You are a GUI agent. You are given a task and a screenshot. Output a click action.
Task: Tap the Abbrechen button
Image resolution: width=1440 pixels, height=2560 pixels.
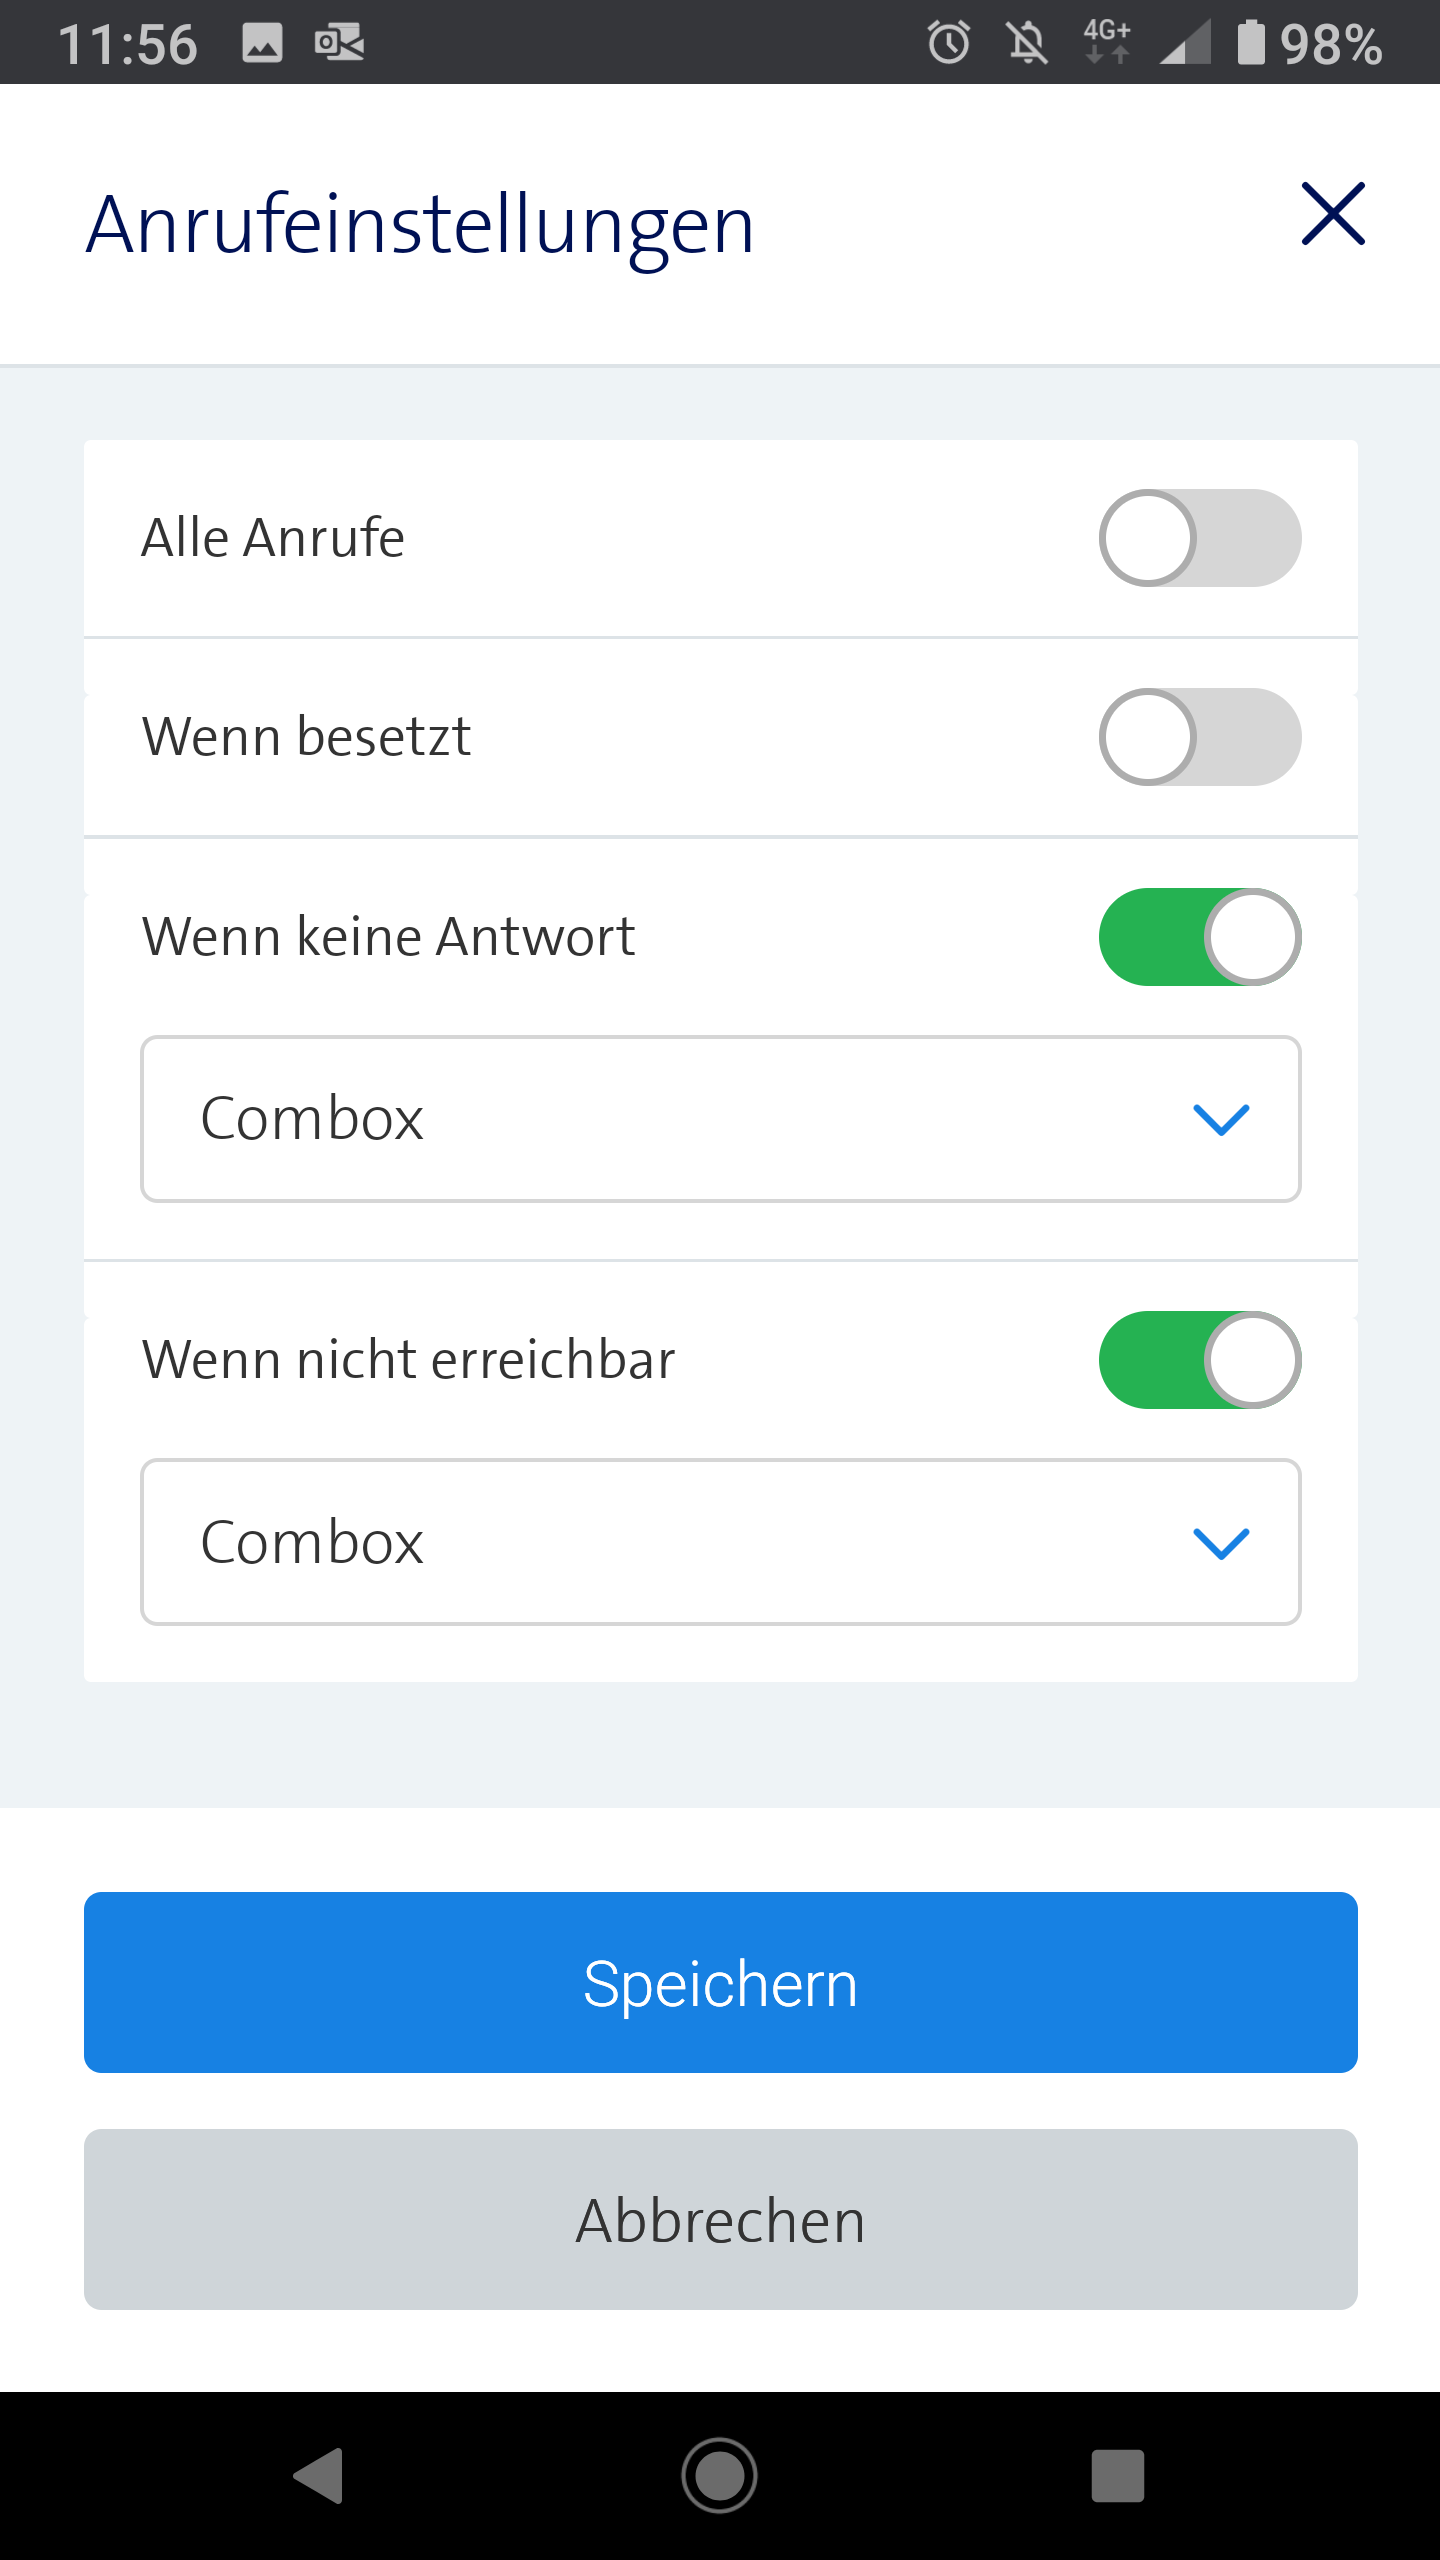720,2220
